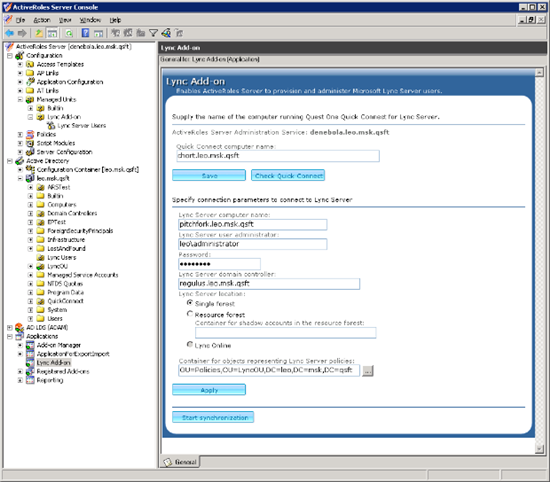Click the Lync Server domain controller field
The width and height of the screenshot is (550, 482).
click(269, 283)
